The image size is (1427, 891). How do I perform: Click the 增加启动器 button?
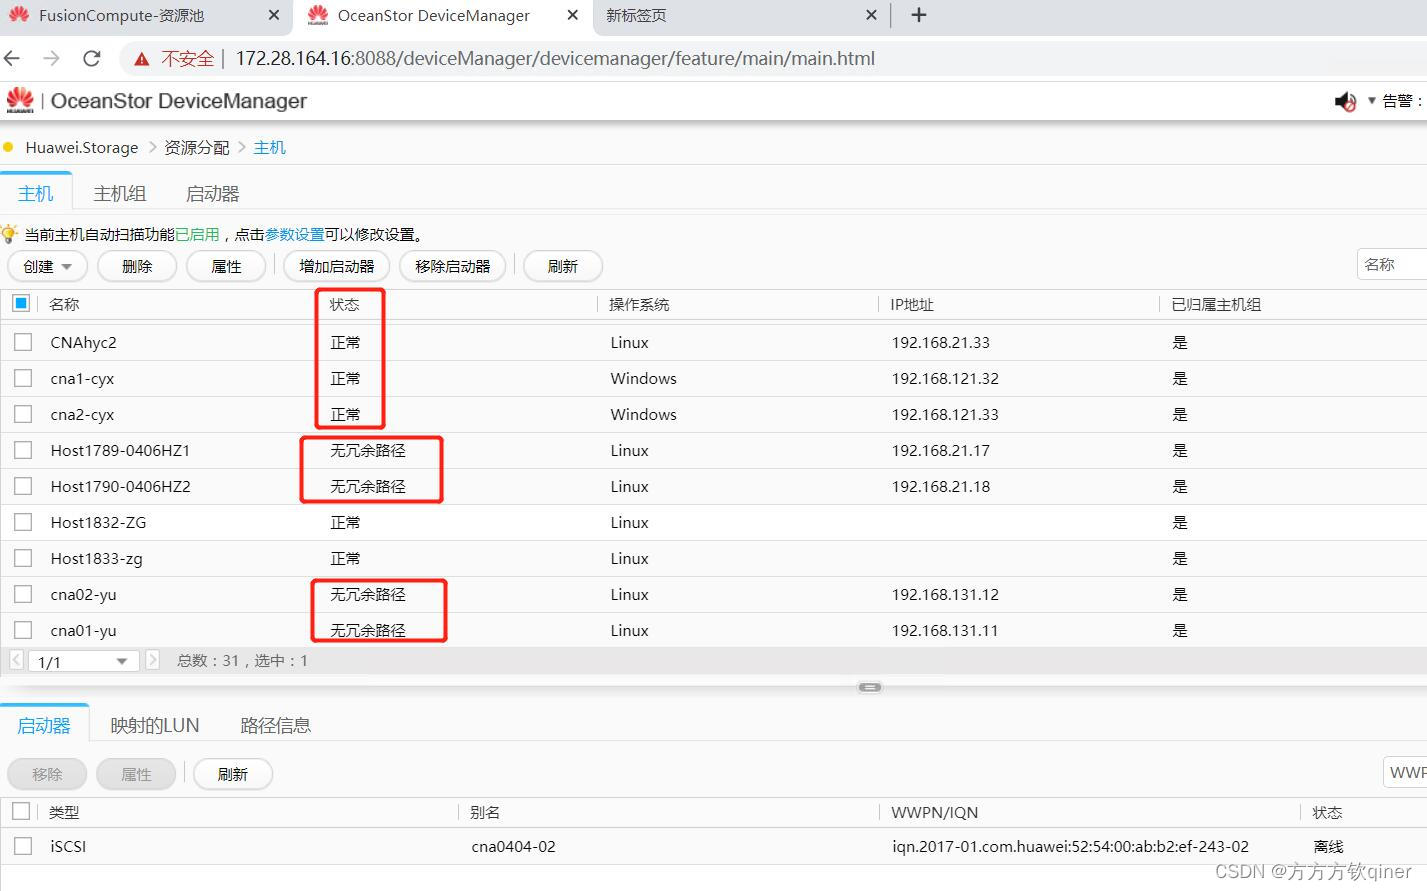click(x=337, y=266)
